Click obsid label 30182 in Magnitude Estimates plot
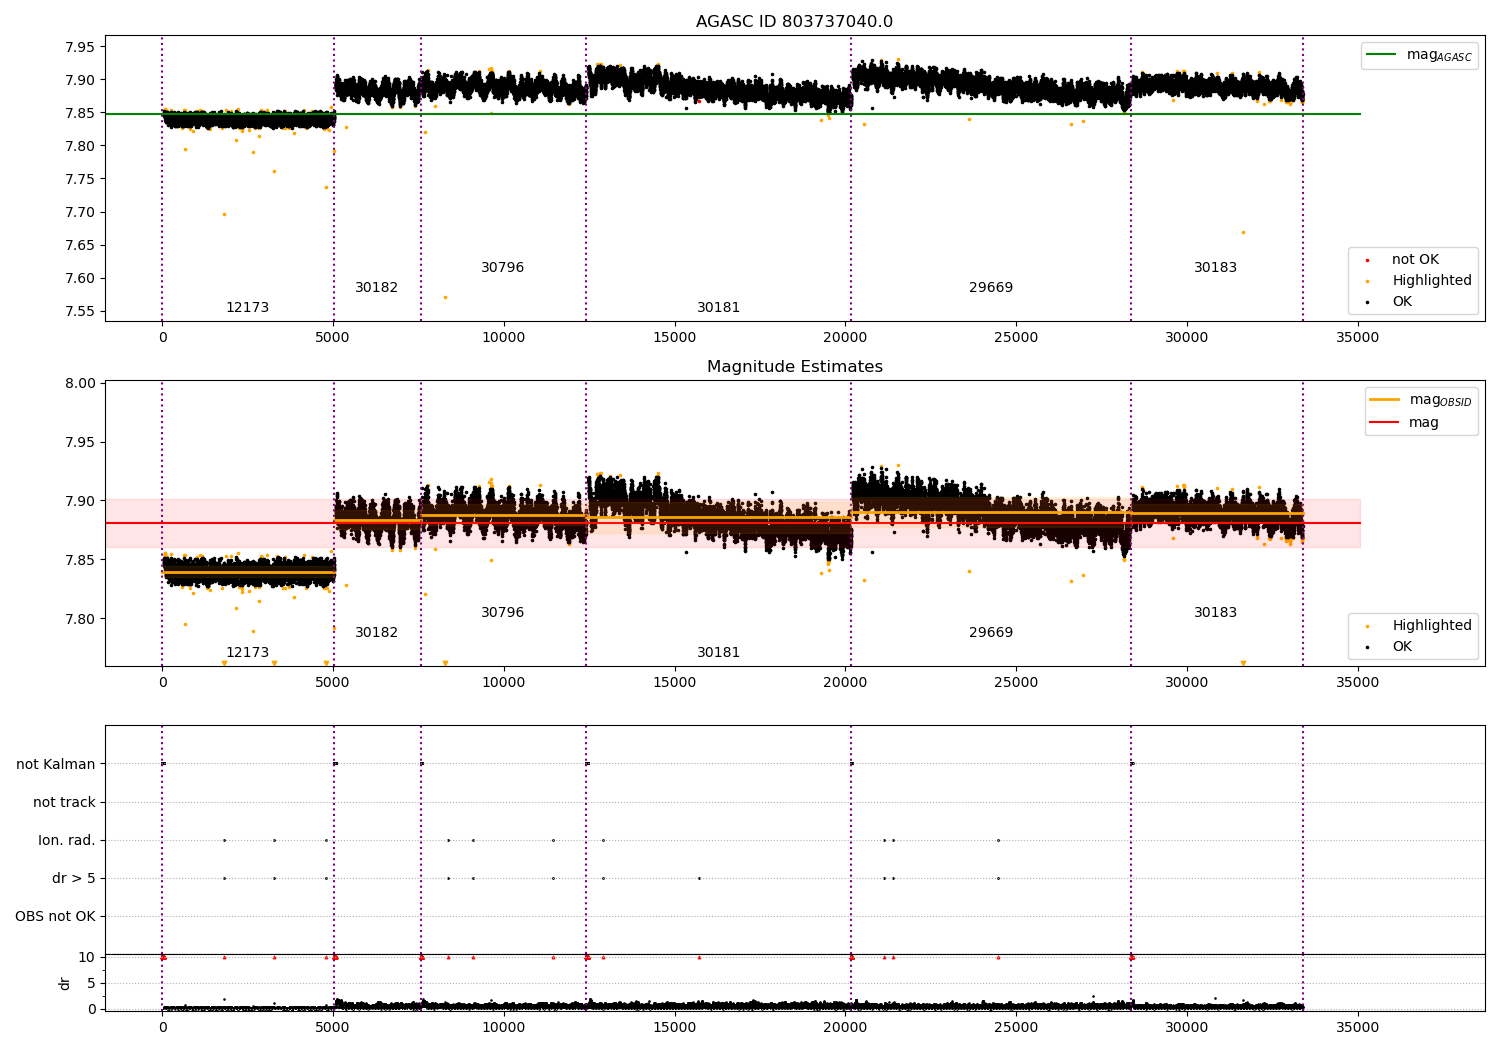Image resolution: width=1500 pixels, height=1050 pixels. click(376, 633)
